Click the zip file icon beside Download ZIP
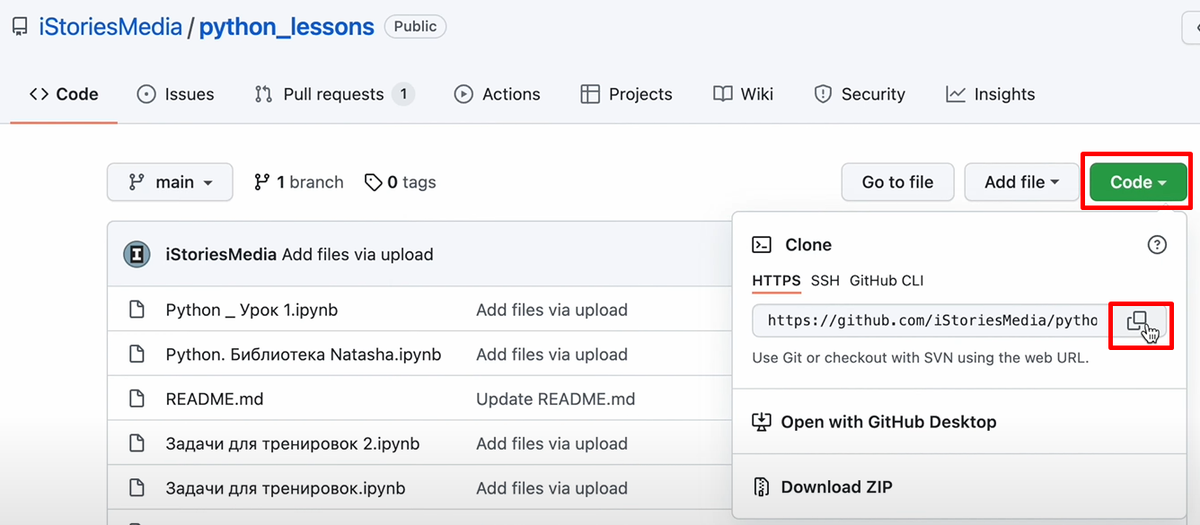1200x525 pixels. coord(762,487)
